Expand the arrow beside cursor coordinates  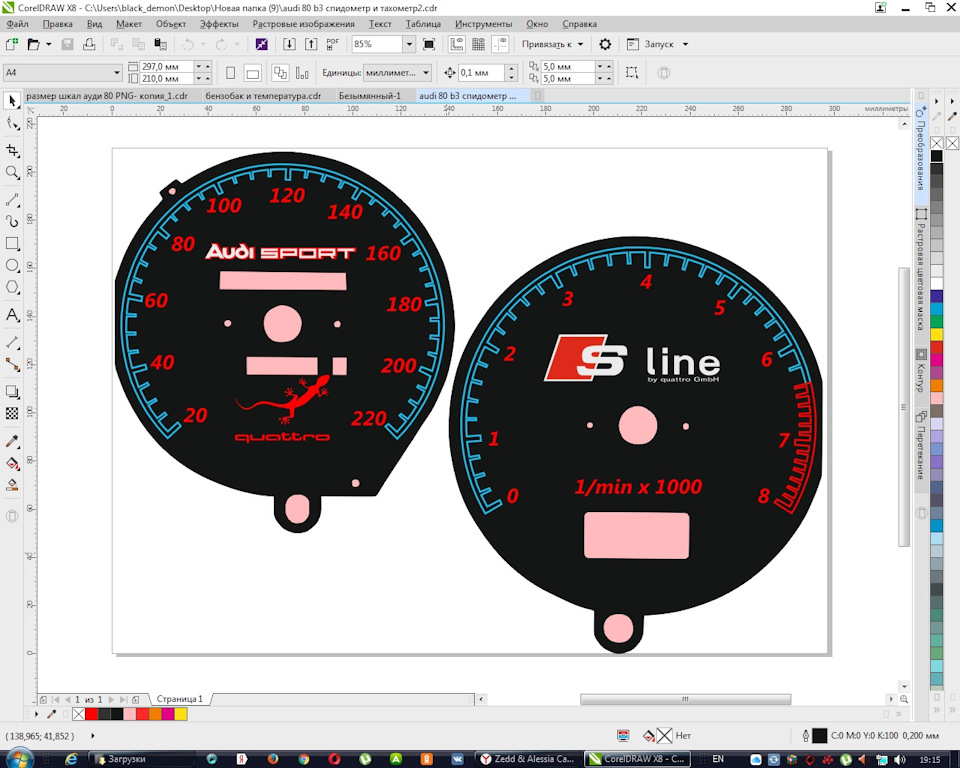92,736
